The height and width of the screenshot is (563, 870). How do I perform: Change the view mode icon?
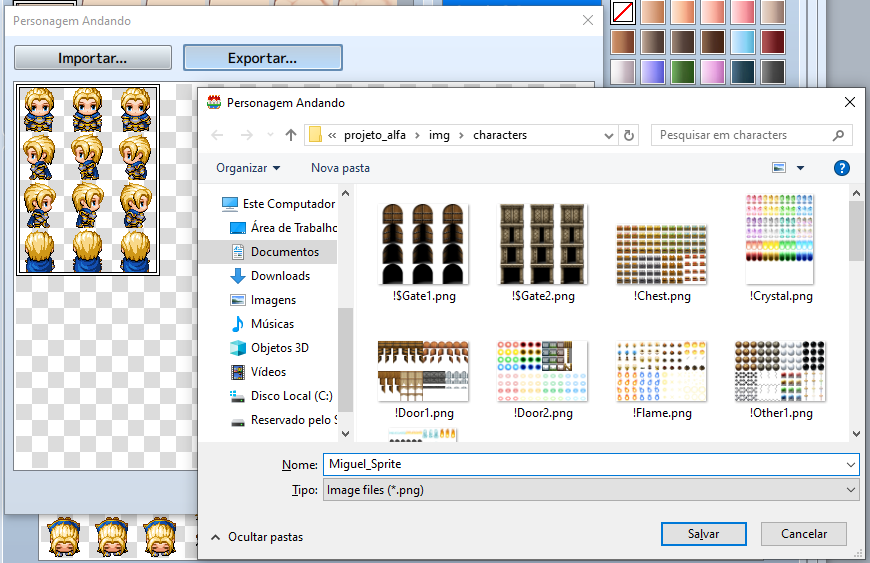(x=779, y=168)
